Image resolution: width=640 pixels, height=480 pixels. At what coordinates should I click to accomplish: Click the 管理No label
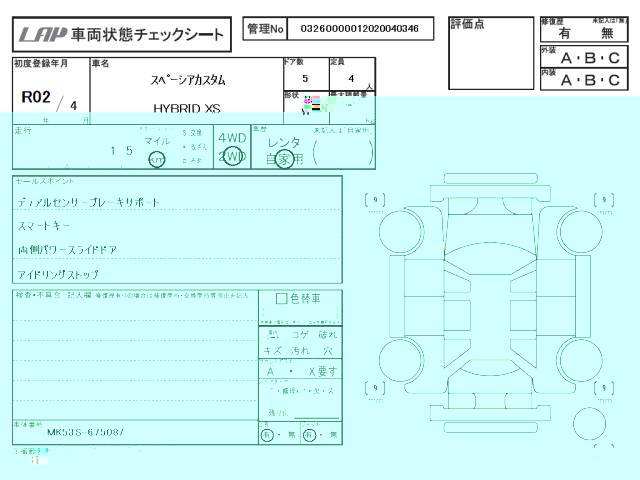click(x=265, y=29)
